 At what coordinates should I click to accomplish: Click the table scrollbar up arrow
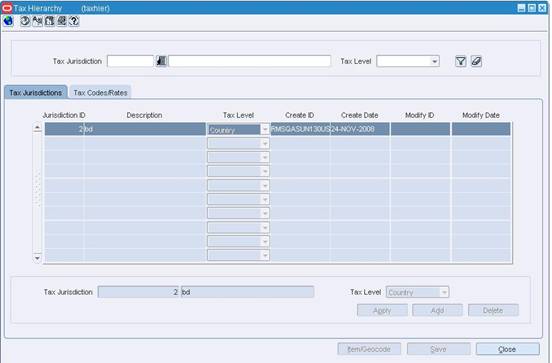pyautogui.click(x=37, y=127)
